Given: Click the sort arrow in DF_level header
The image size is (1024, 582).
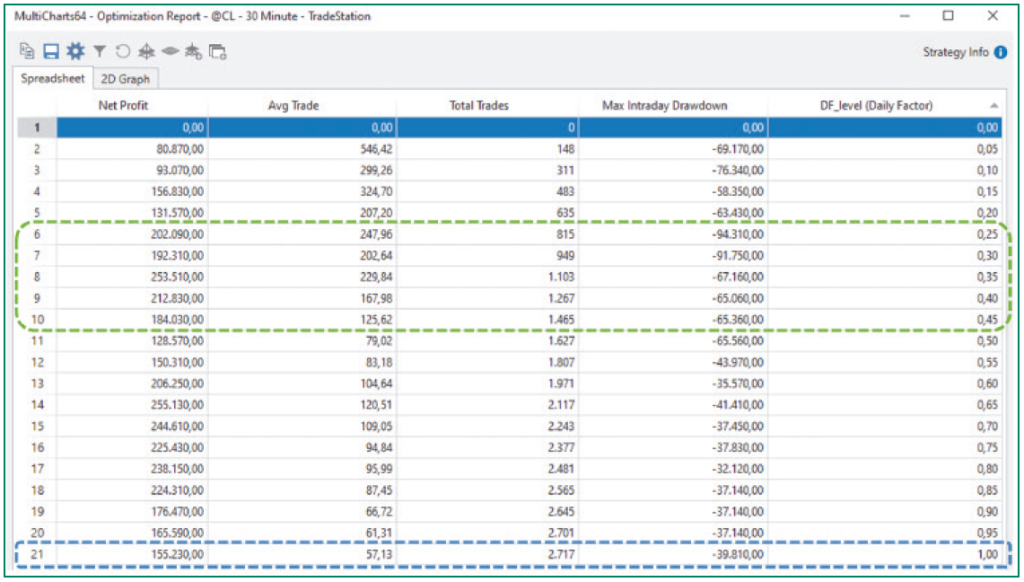Looking at the screenshot, I should pyautogui.click(x=993, y=105).
